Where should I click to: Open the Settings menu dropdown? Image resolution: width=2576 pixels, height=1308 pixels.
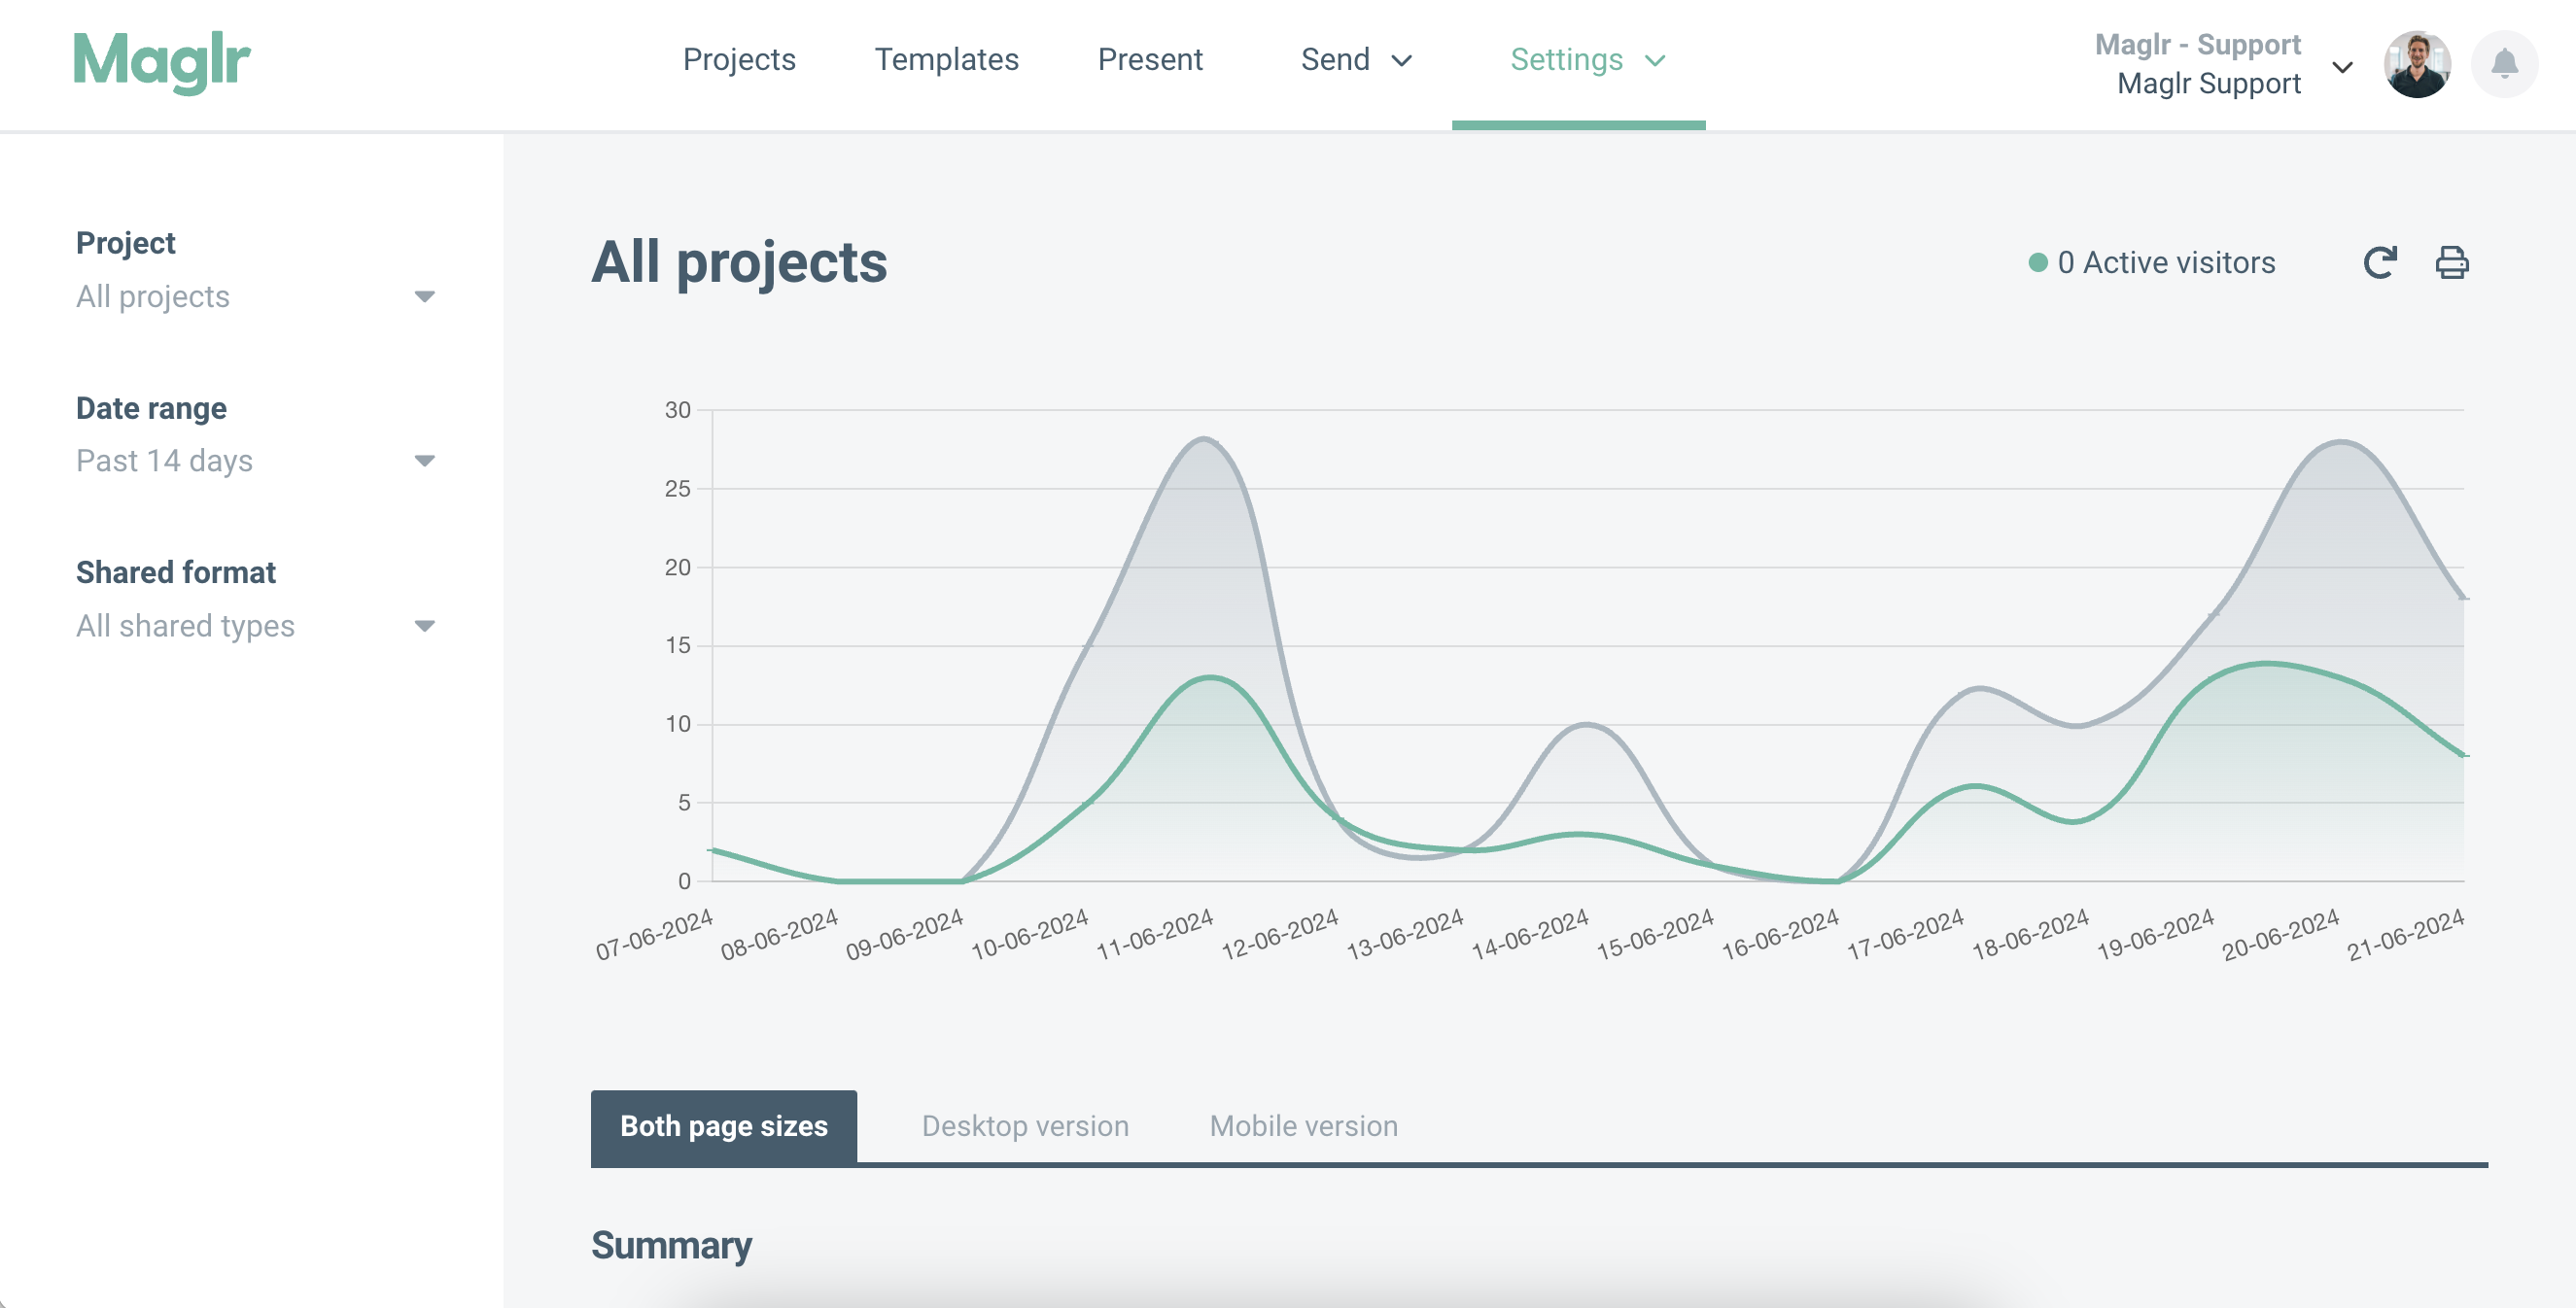click(1586, 60)
